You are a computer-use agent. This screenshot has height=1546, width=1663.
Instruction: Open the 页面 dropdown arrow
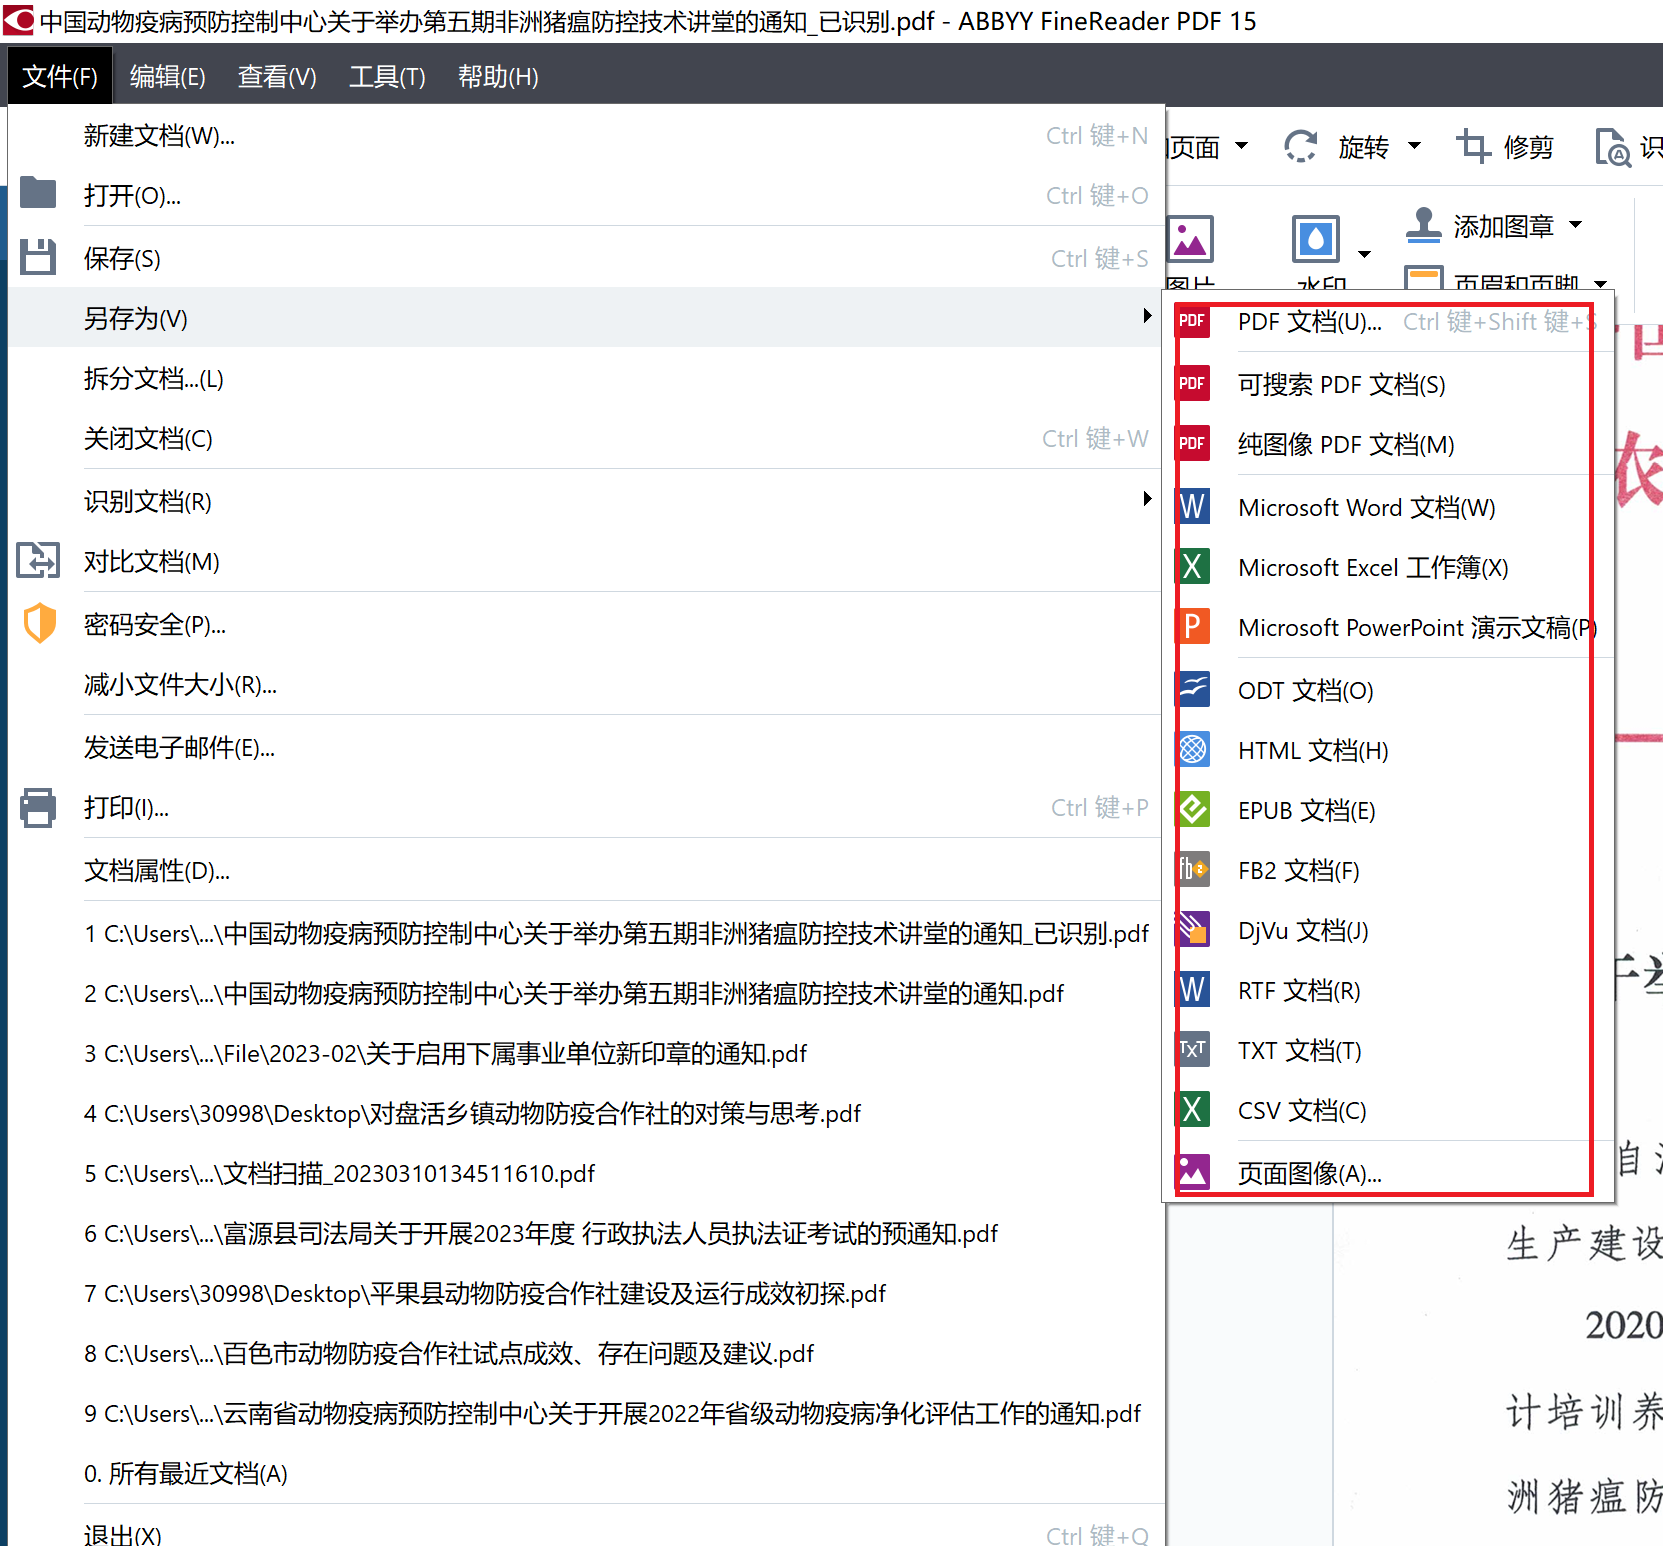pos(1241,146)
